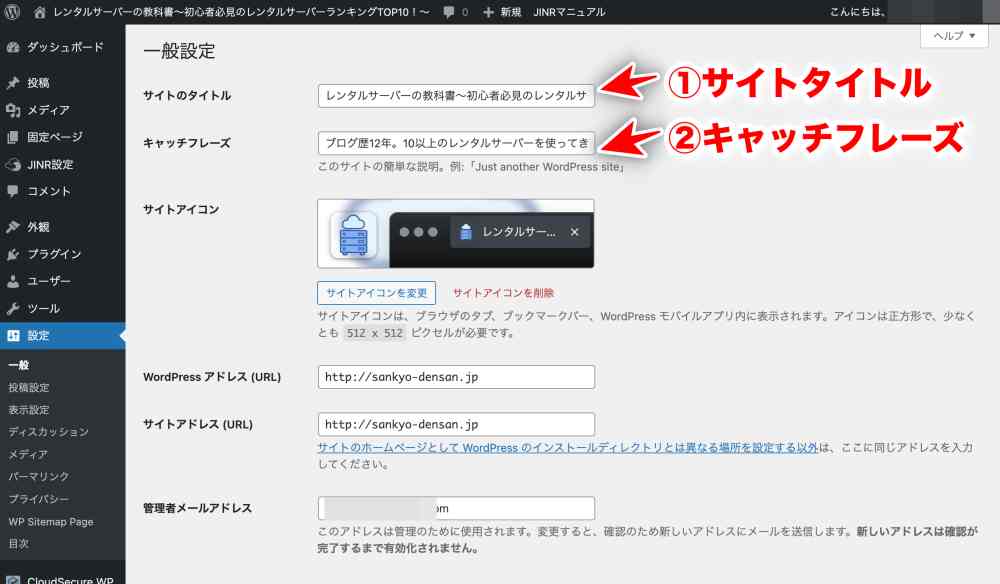Open ツール wrench icon in sidebar
Image resolution: width=1000 pixels, height=584 pixels.
13,308
